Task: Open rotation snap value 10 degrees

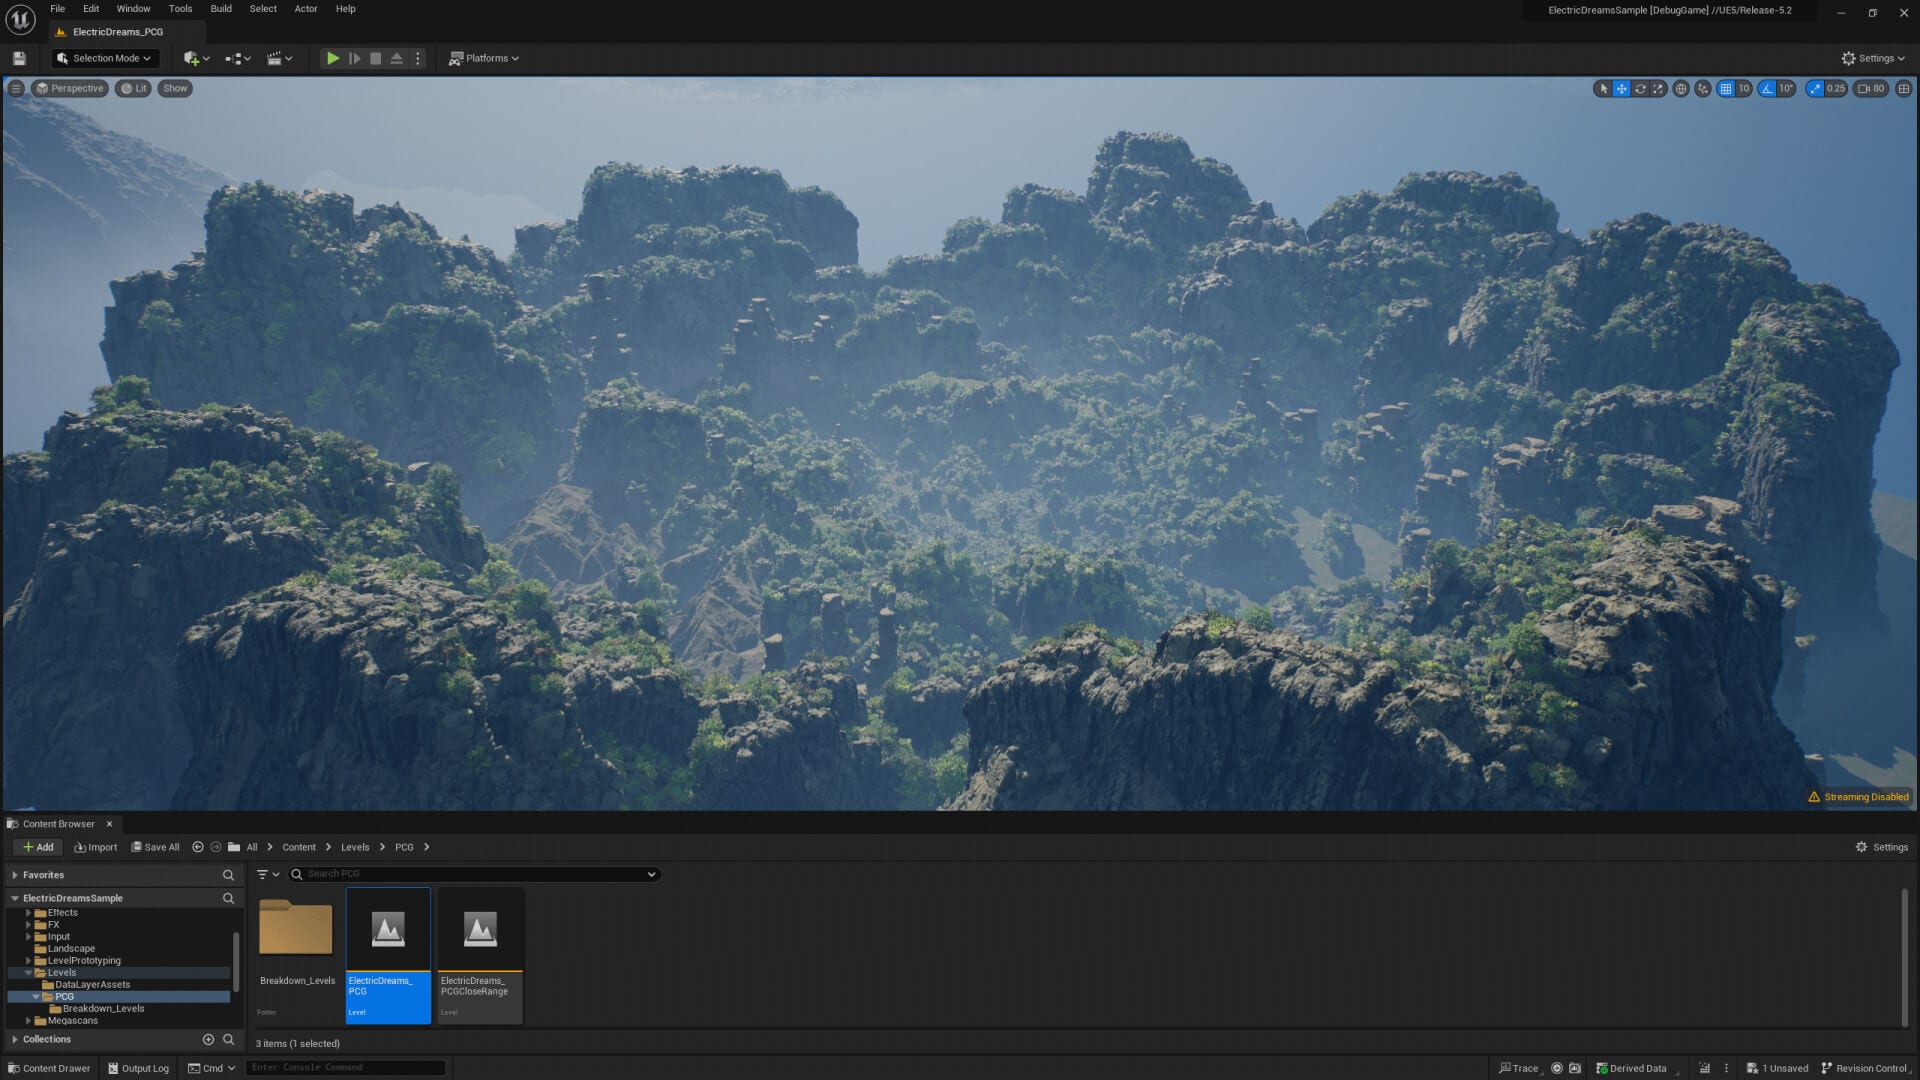Action: [x=1786, y=88]
